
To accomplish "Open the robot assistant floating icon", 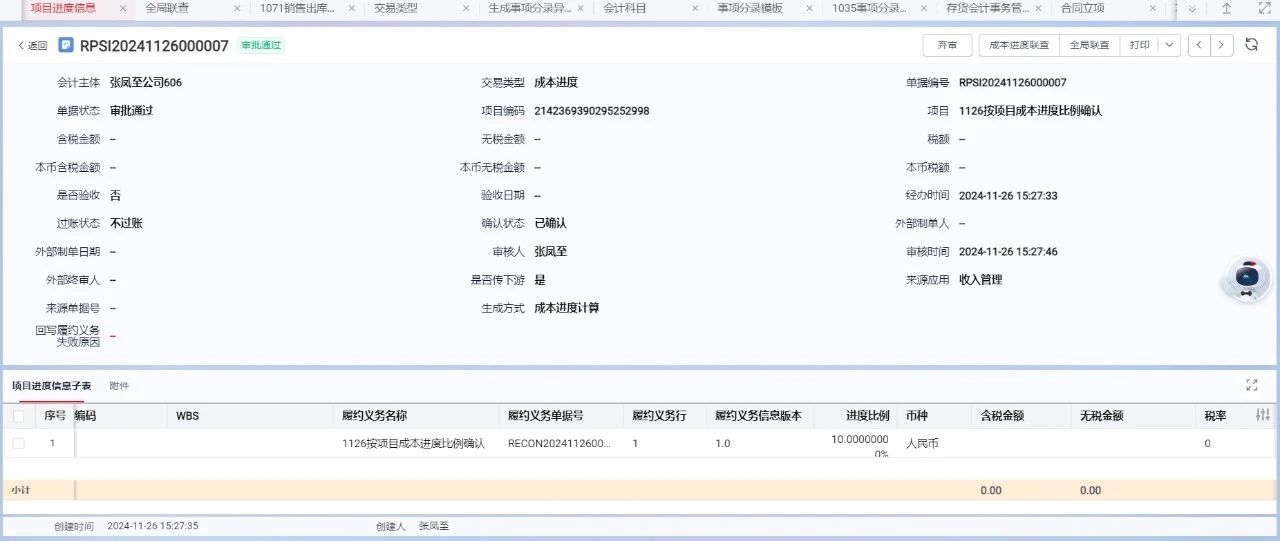I will (1246, 279).
